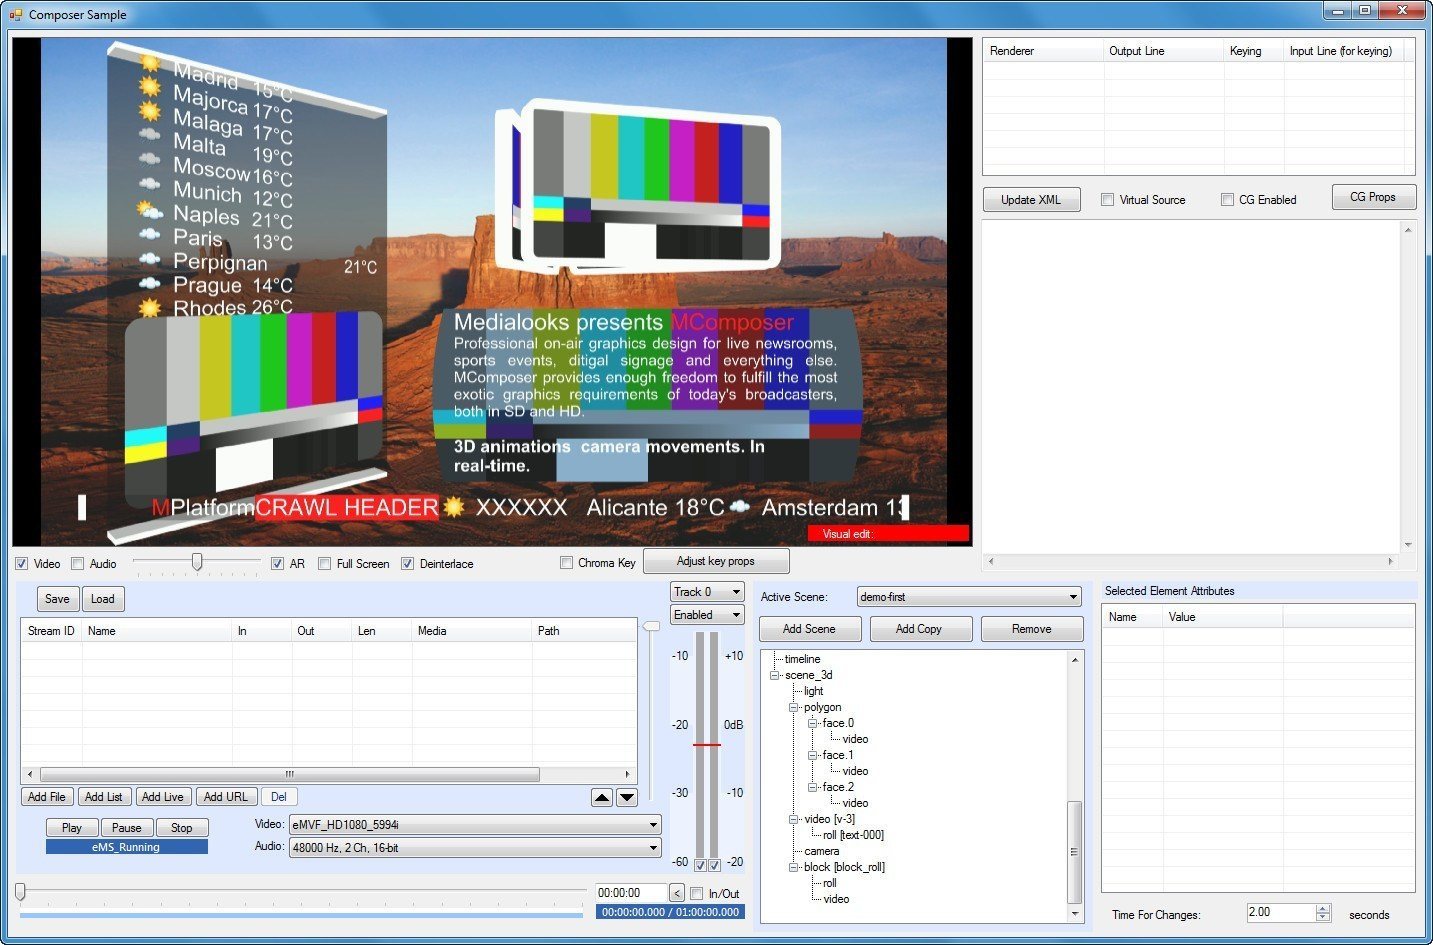Viewport: 1433px width, 945px height.
Task: Click the Update XML button
Action: (x=1031, y=199)
